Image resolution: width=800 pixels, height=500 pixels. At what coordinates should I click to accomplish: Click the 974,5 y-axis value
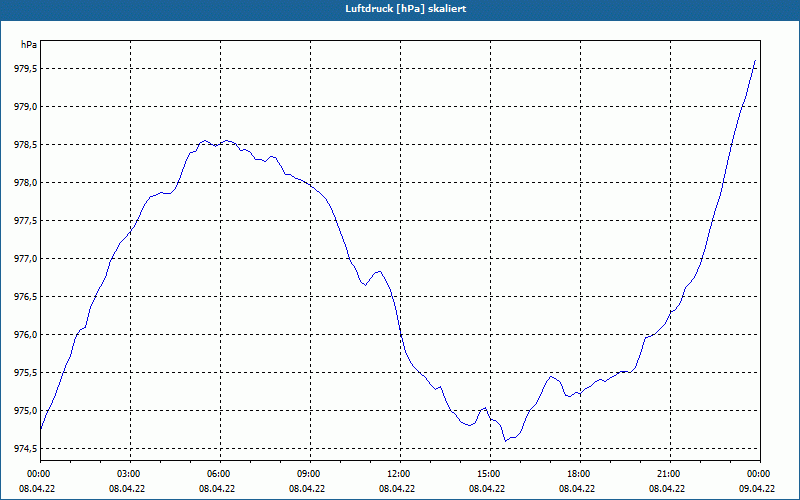(26, 448)
